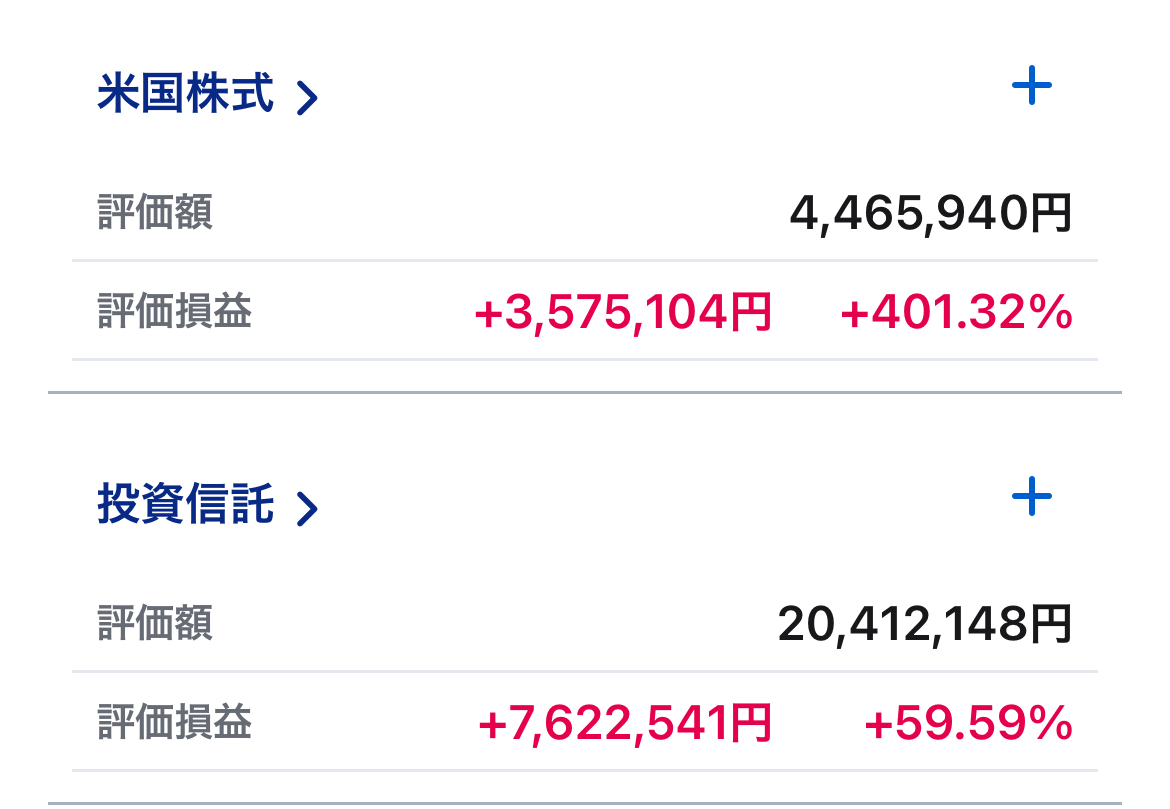Click the 評価額 label under 米国株式

(155, 213)
